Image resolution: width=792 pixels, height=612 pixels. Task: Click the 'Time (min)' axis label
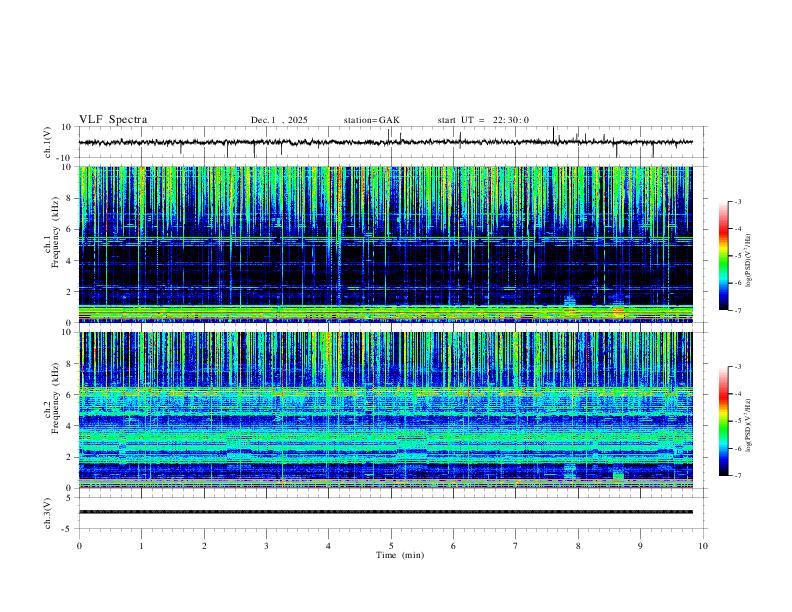tap(400, 555)
